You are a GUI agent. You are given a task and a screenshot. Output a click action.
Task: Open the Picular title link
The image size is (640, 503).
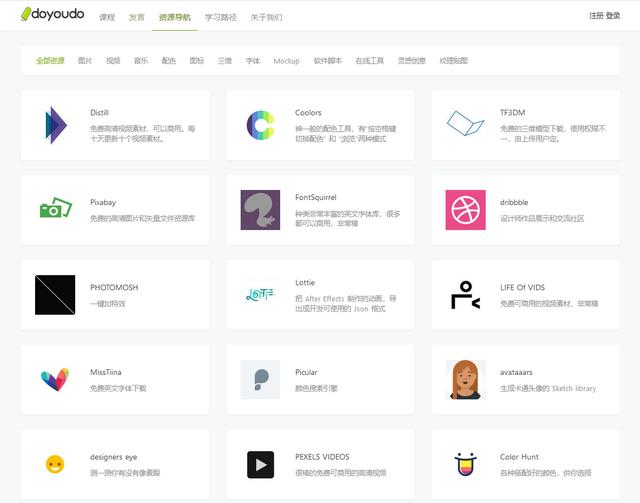(x=306, y=372)
